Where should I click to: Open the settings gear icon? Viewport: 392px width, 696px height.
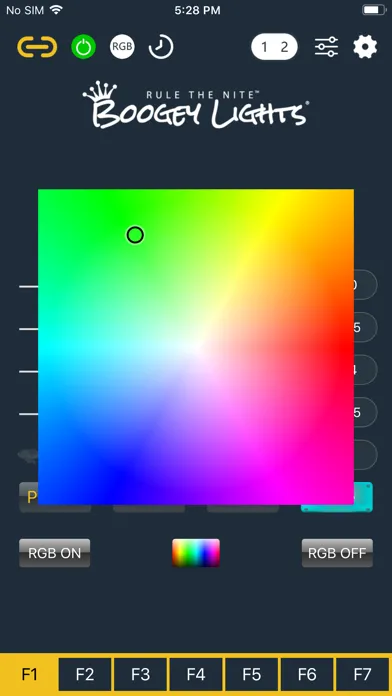pyautogui.click(x=365, y=47)
